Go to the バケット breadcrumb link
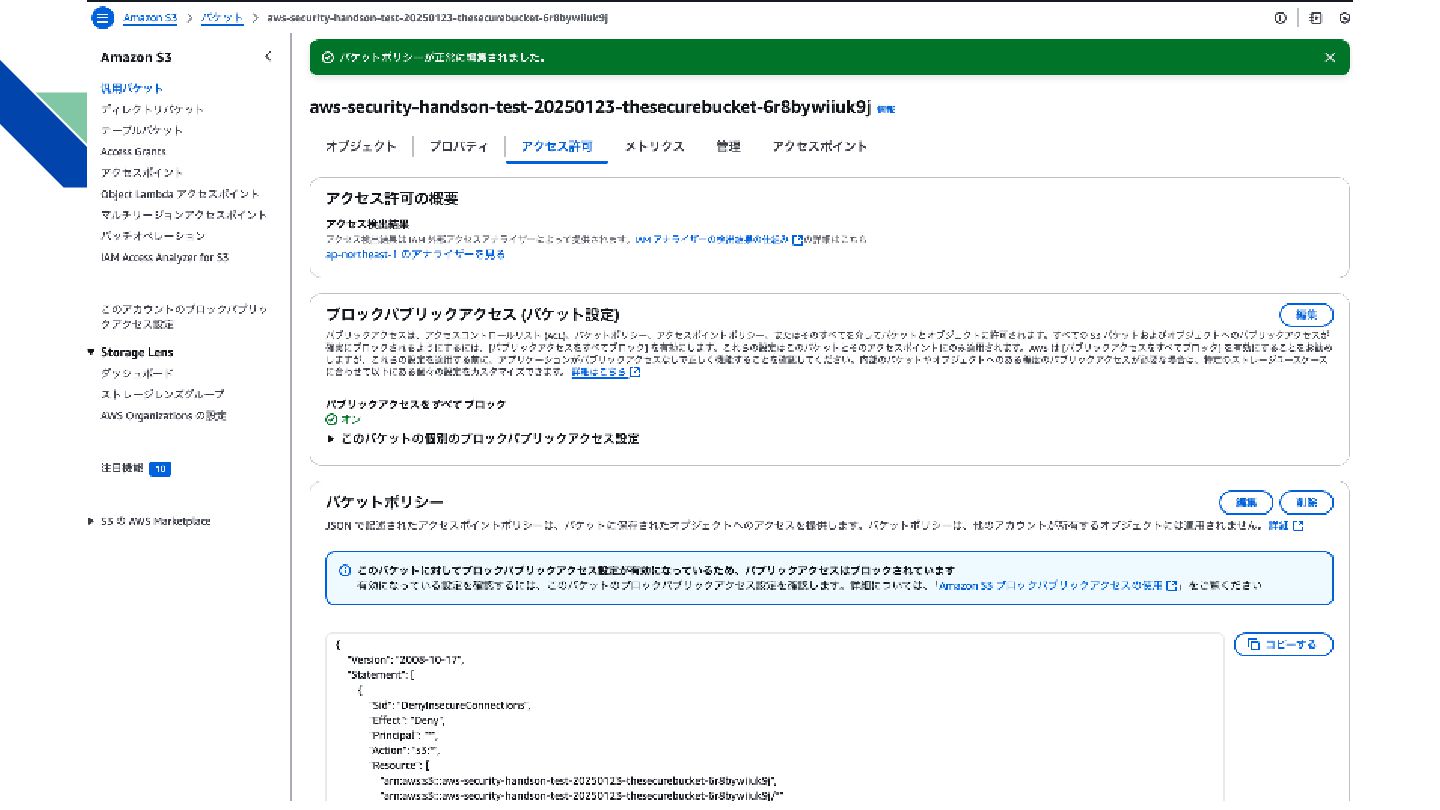1440x810 pixels. [x=222, y=18]
